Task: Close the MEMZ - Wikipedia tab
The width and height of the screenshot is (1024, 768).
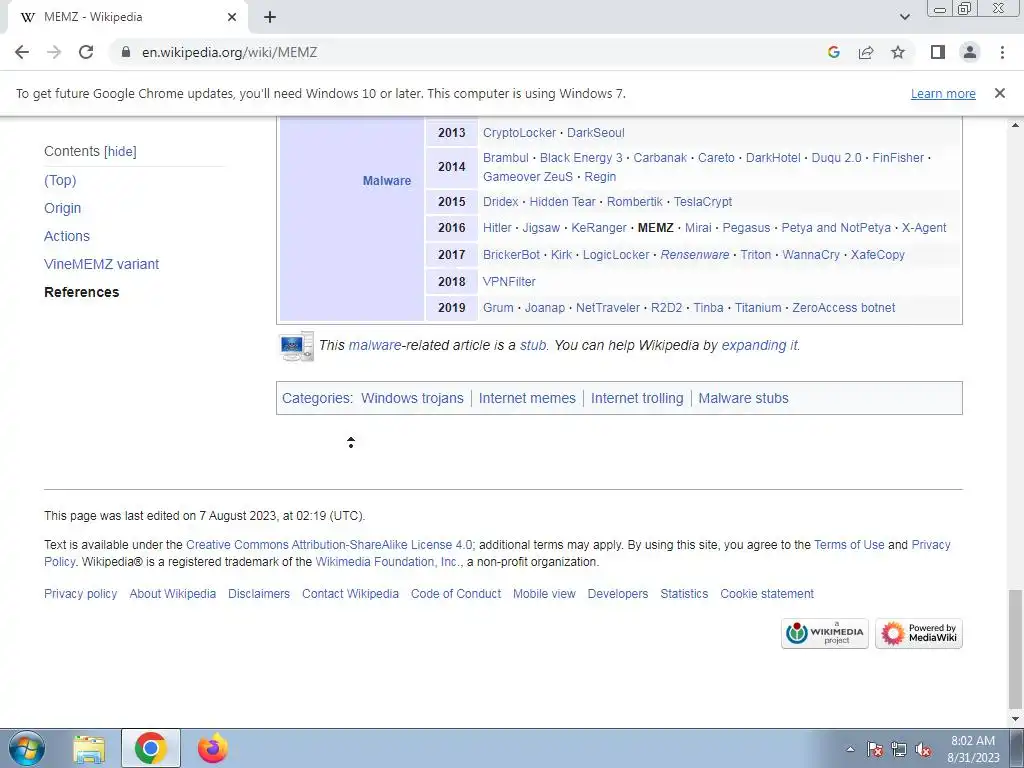Action: click(x=232, y=17)
